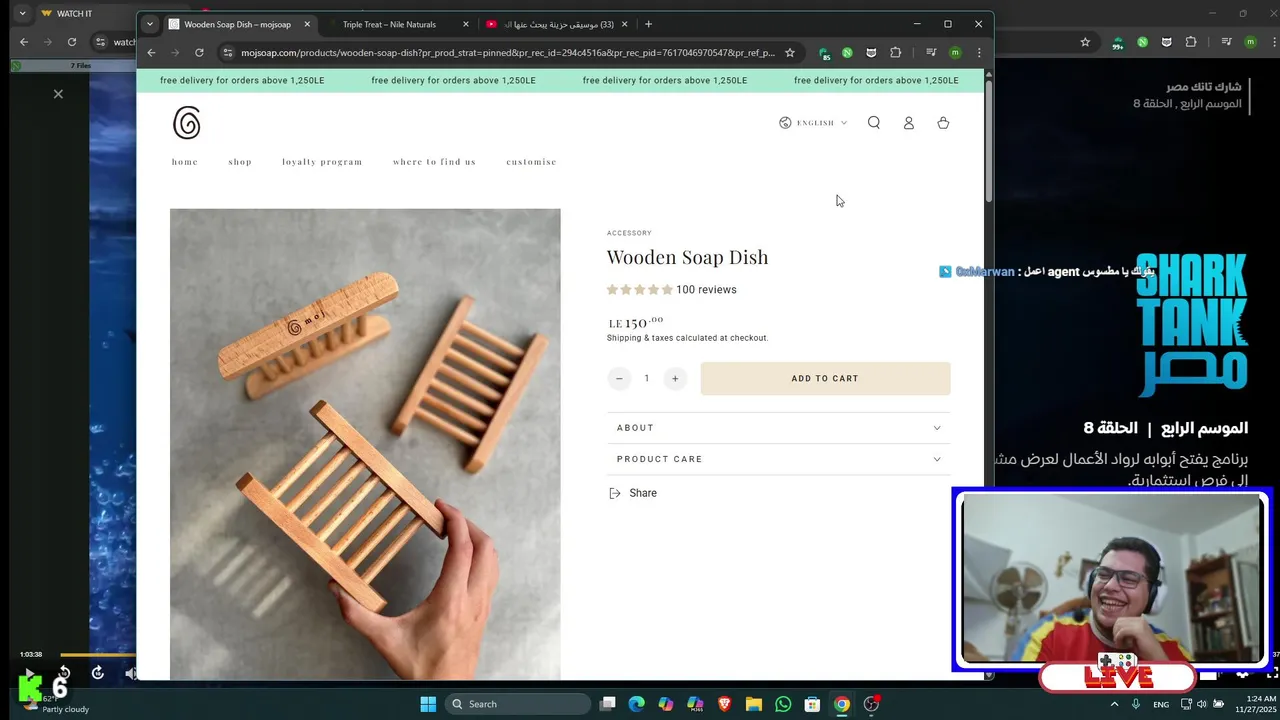
Task: Open the customise menu item
Action: point(531,162)
